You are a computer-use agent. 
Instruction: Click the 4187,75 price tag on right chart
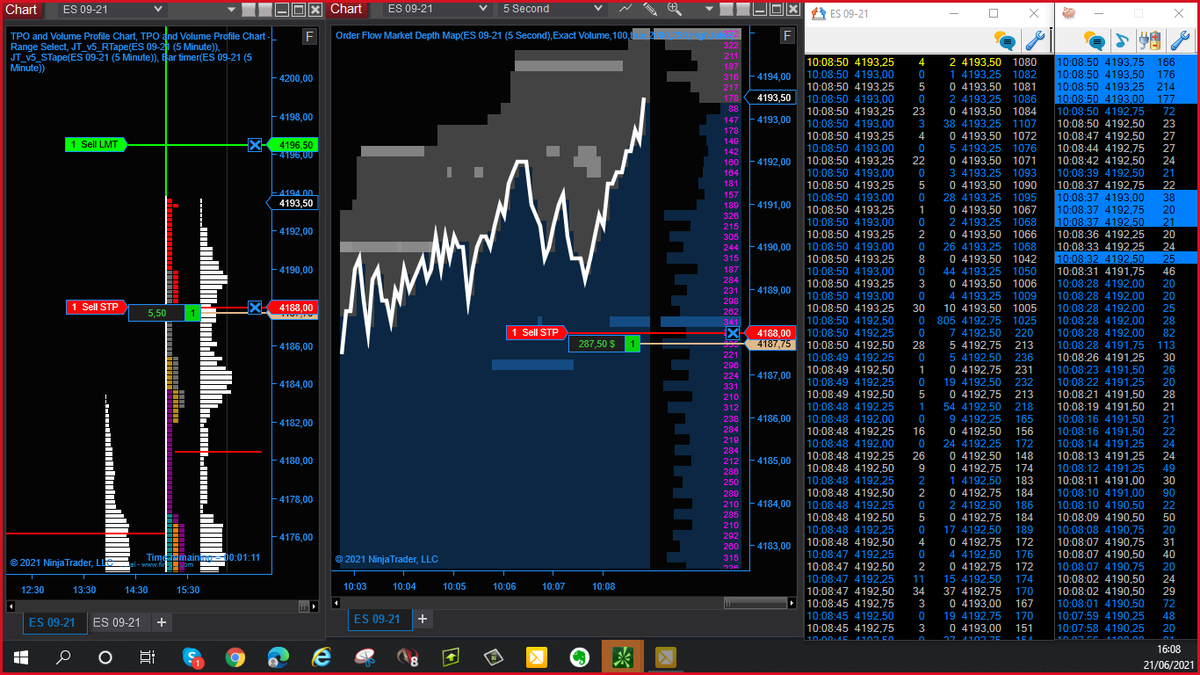click(772, 344)
